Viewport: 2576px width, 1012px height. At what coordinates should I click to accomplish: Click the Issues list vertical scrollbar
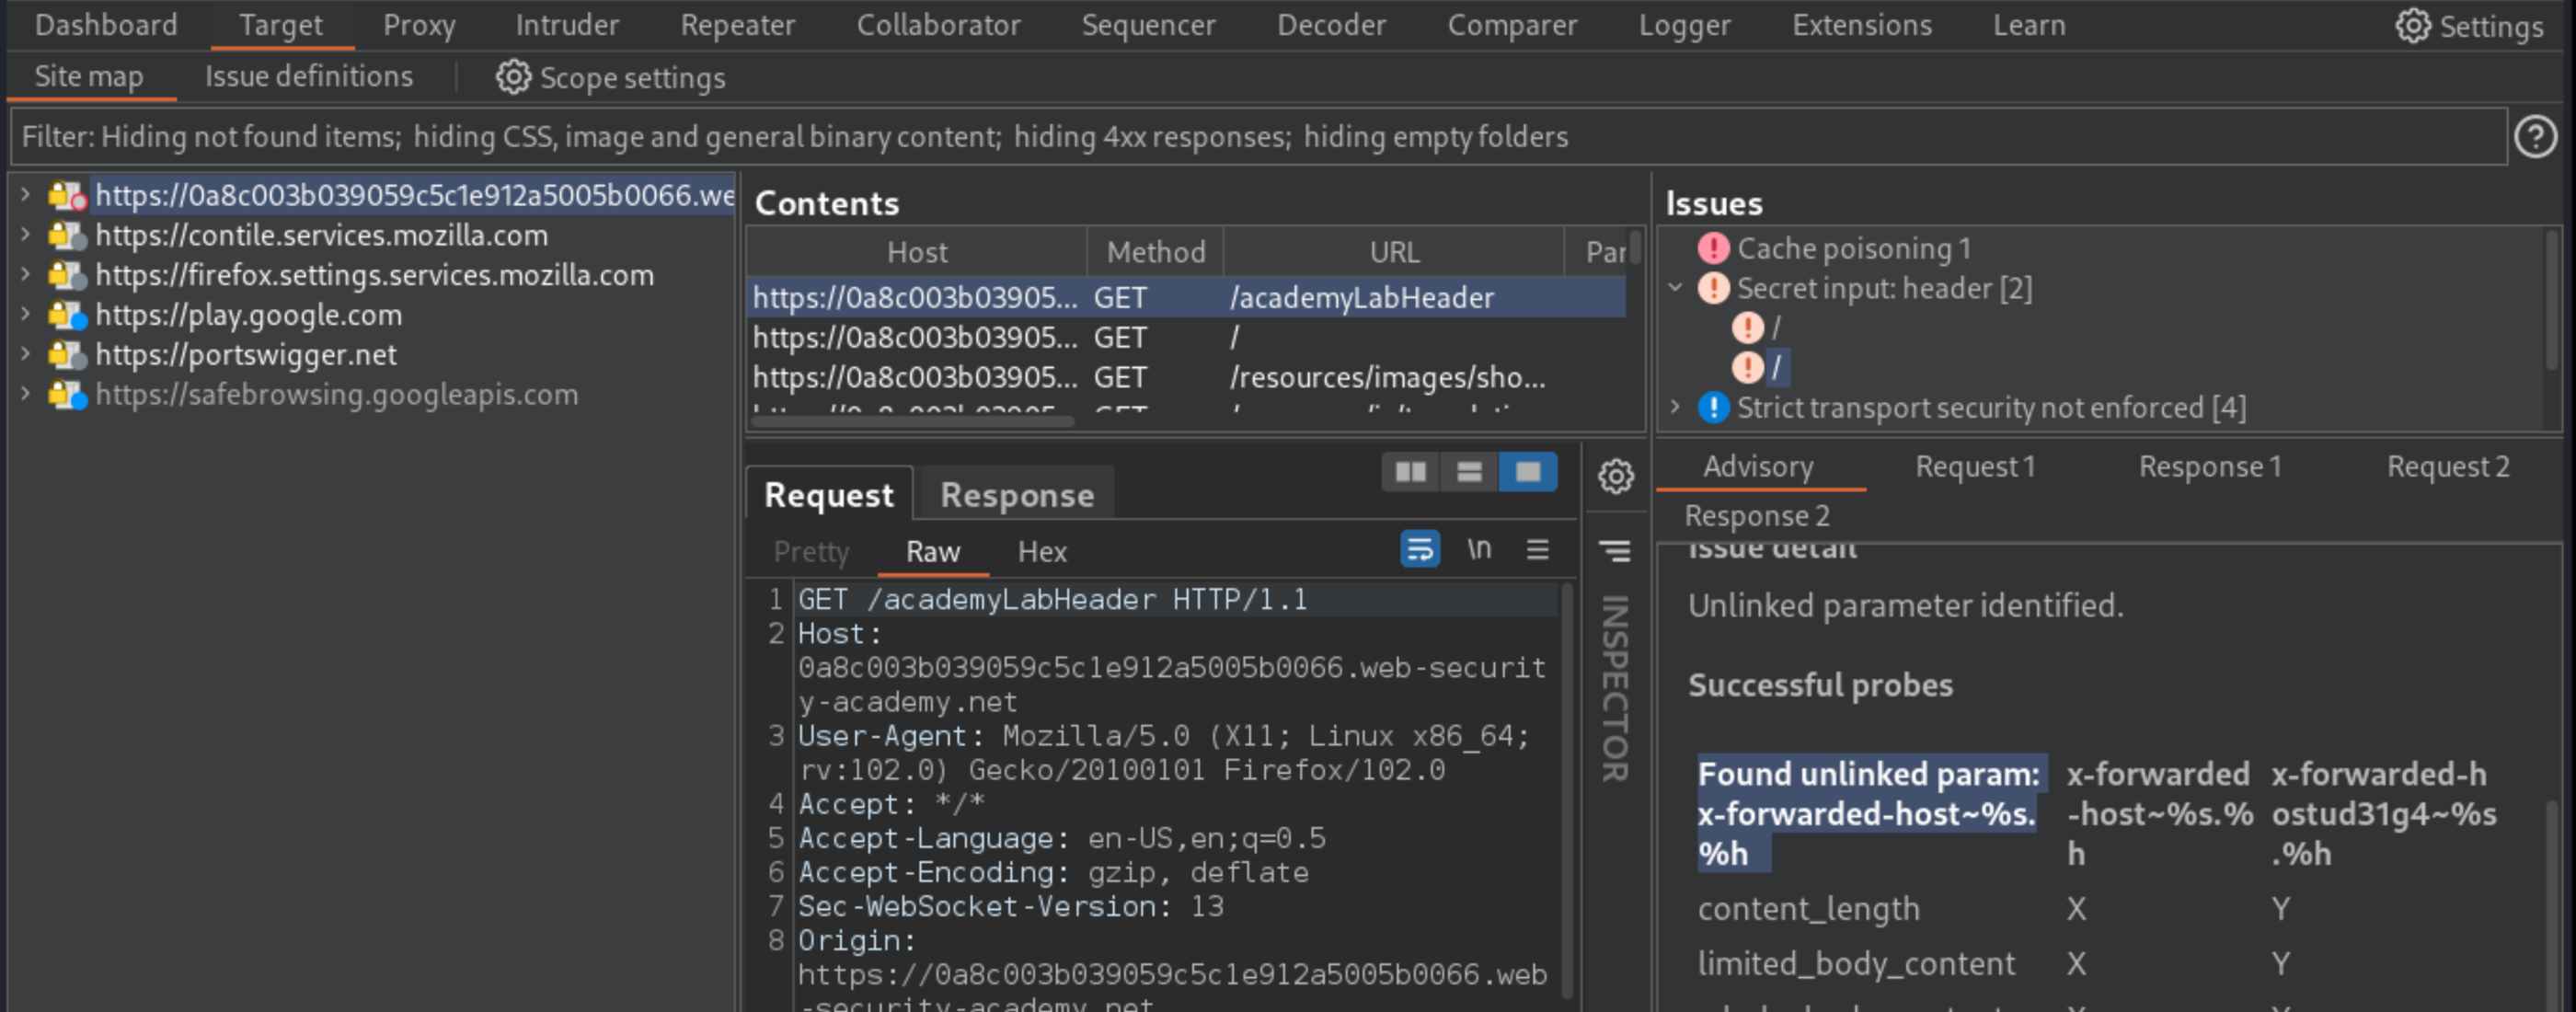(2550, 300)
